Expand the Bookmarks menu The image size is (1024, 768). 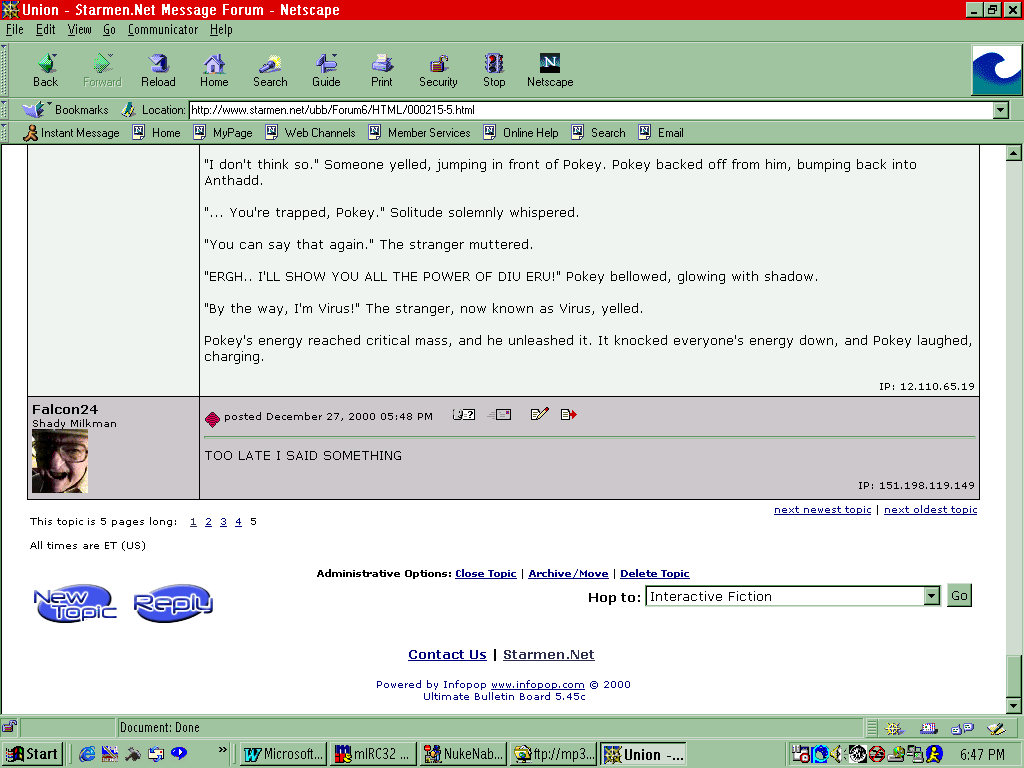[69, 110]
